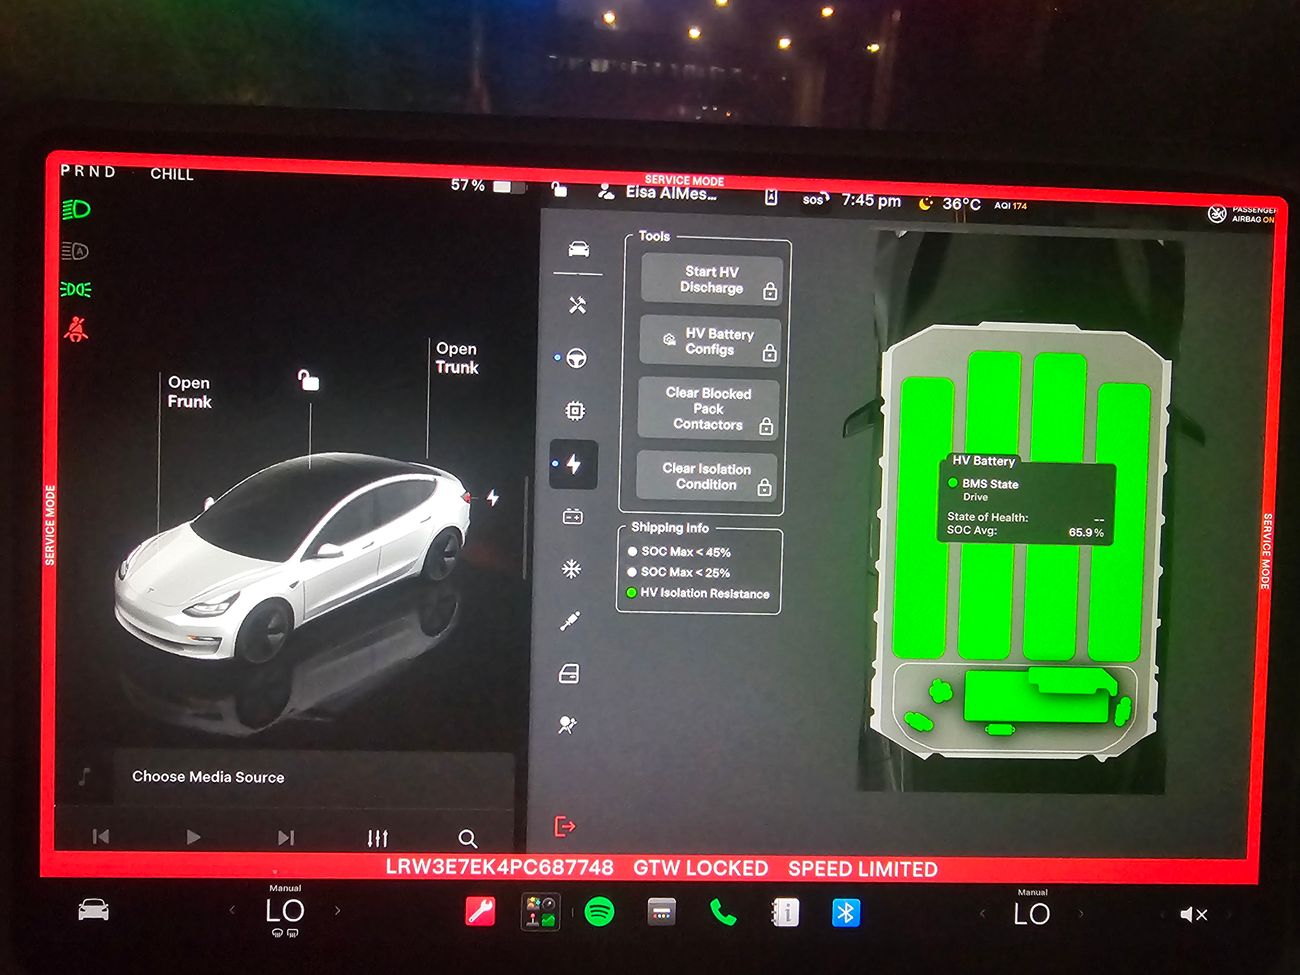Select the screwdriver-shaped icon in service sidebar
Image resolution: width=1300 pixels, height=975 pixels.
[570, 621]
